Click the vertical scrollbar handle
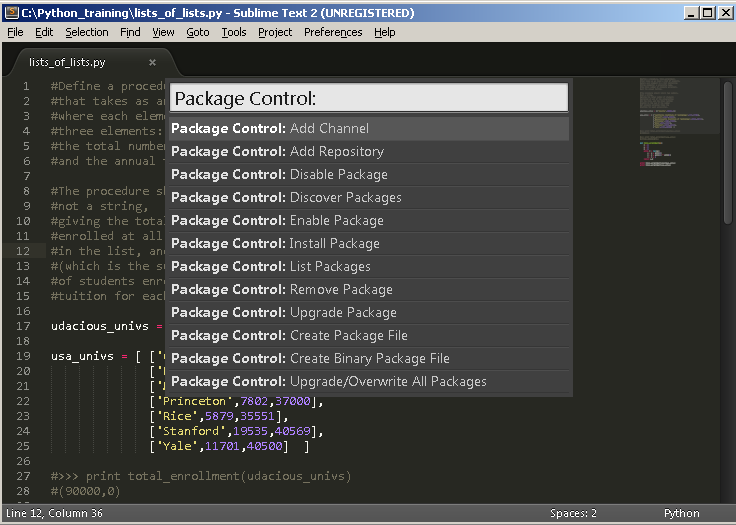Viewport: 736px width, 525px height. 728,153
